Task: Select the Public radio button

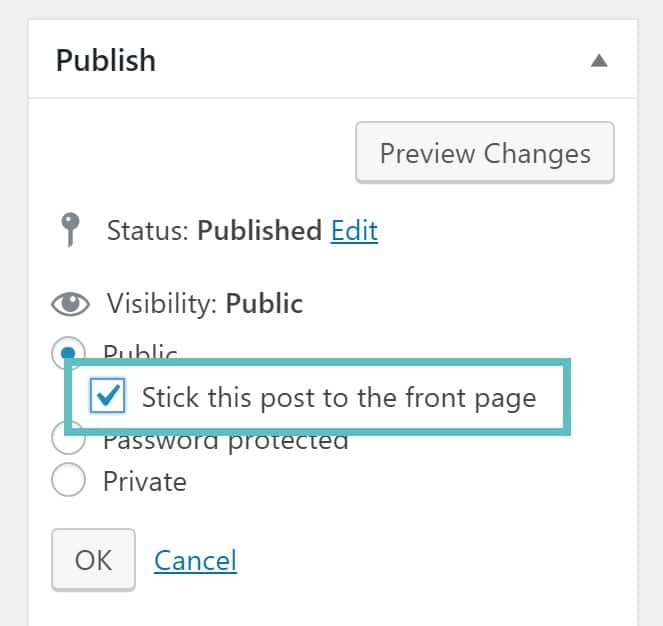Action: pyautogui.click(x=68, y=352)
